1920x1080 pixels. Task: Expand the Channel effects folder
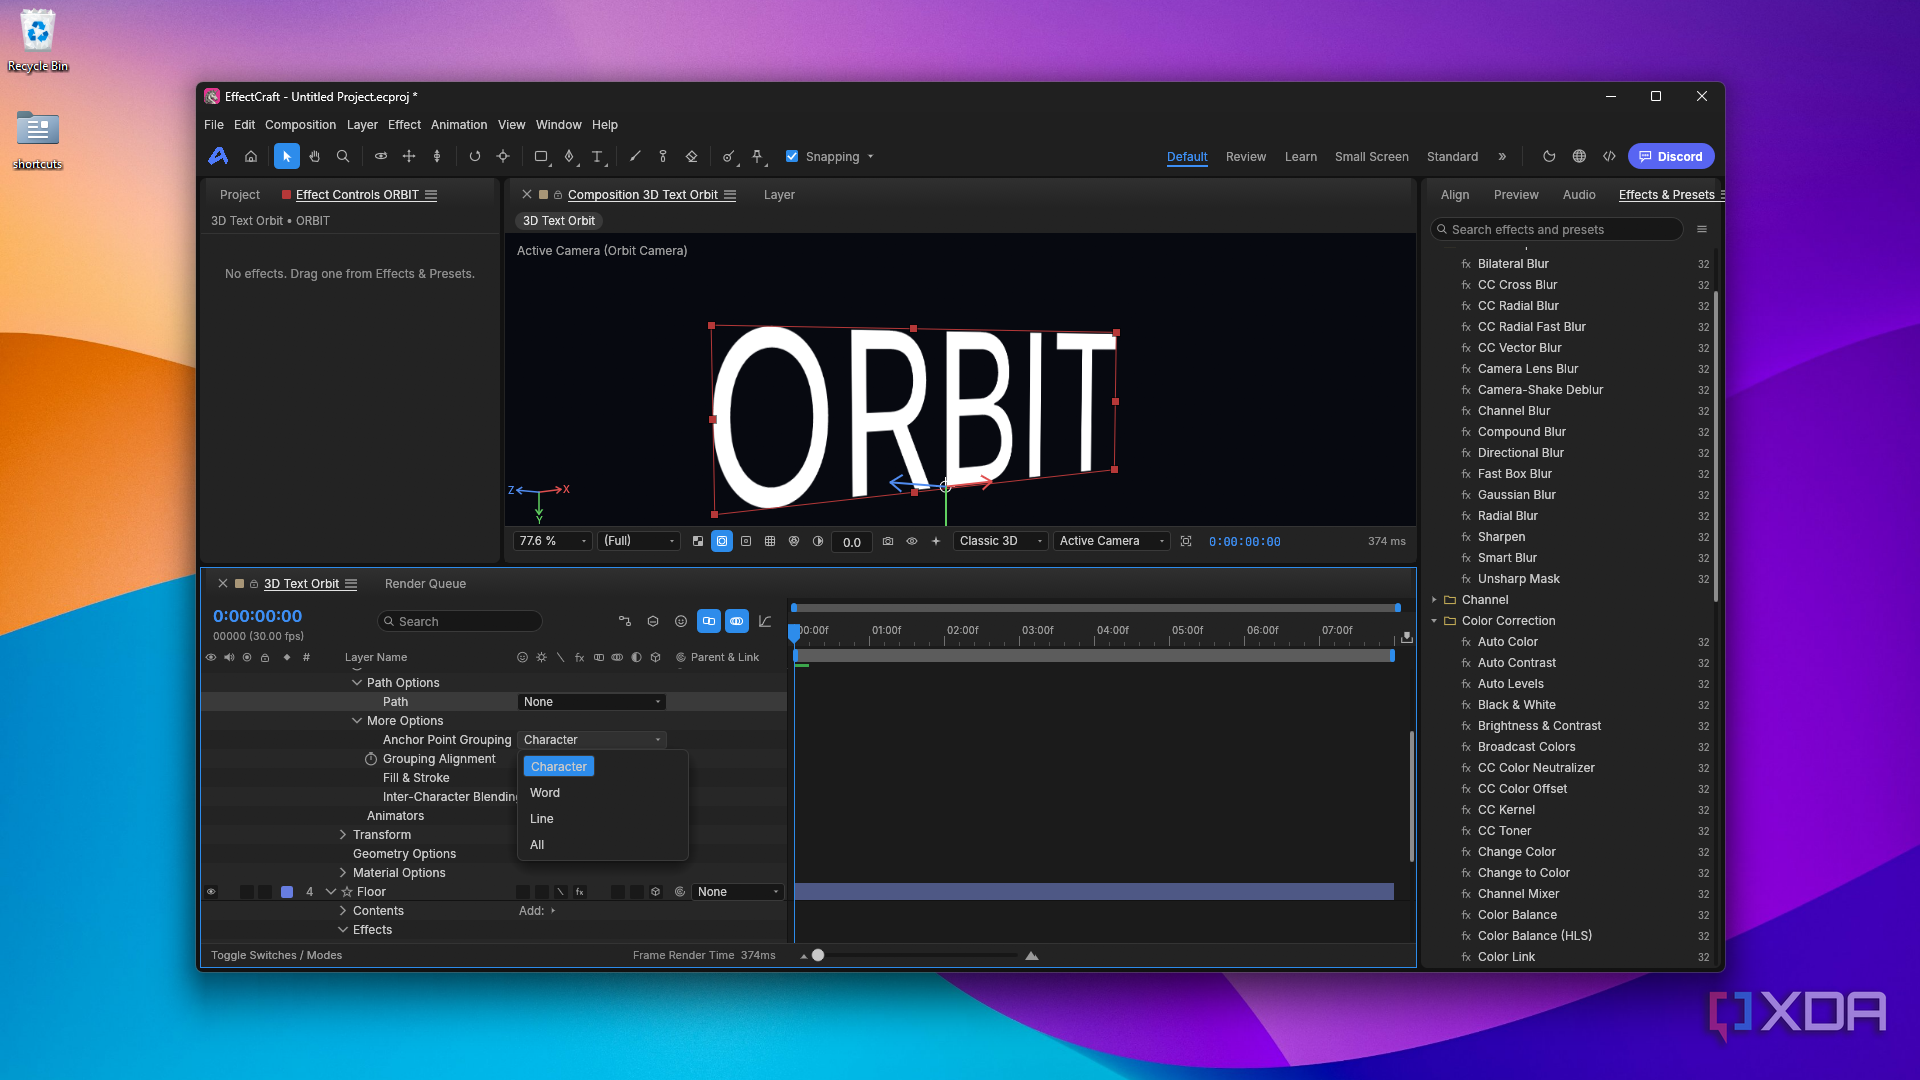[1434, 600]
